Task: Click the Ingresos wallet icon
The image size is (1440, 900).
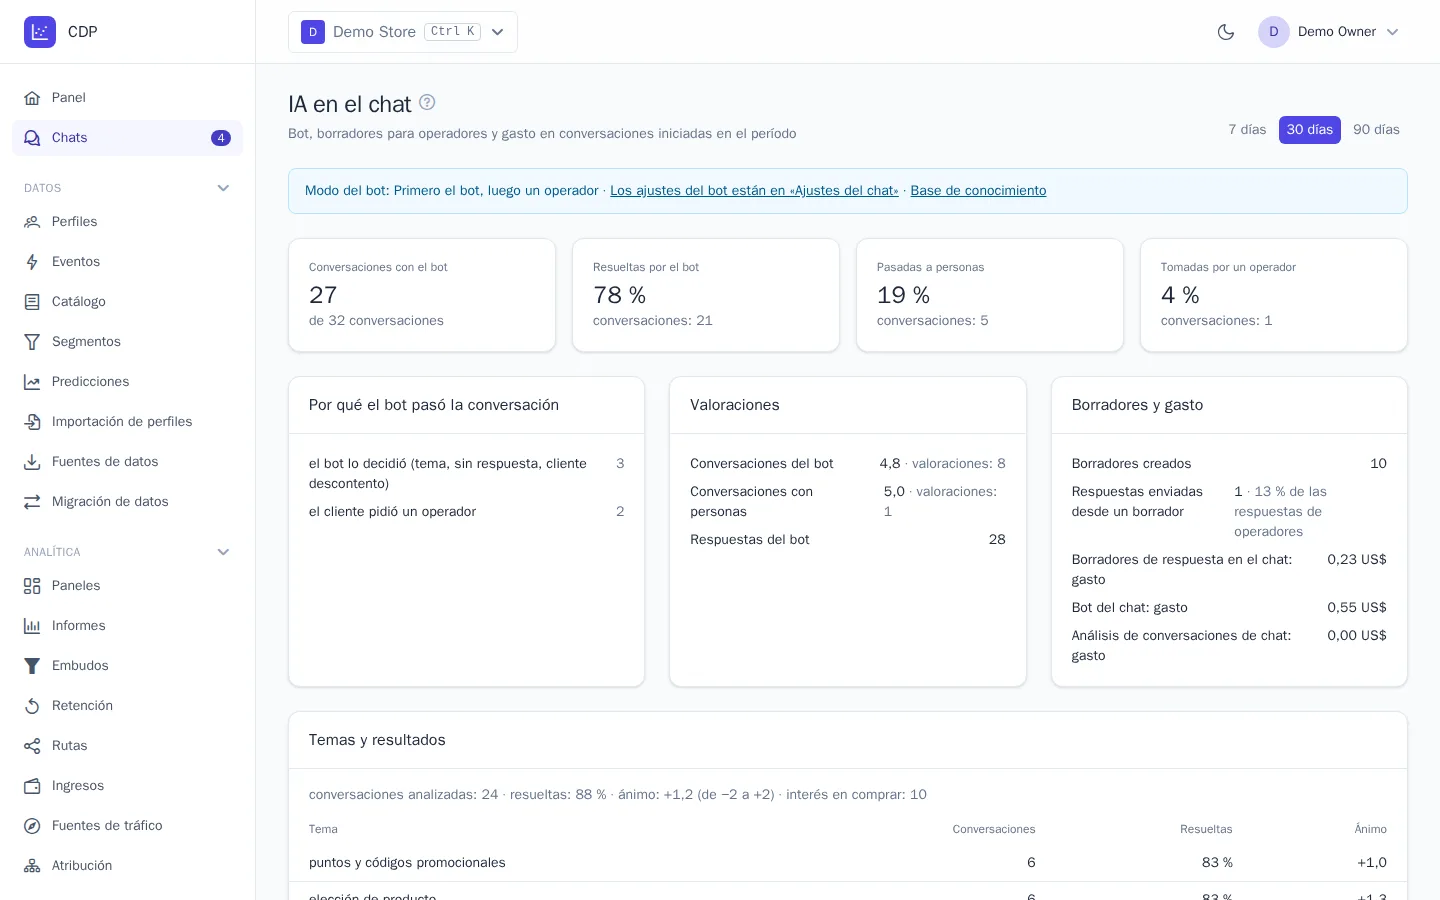Action: coord(32,786)
